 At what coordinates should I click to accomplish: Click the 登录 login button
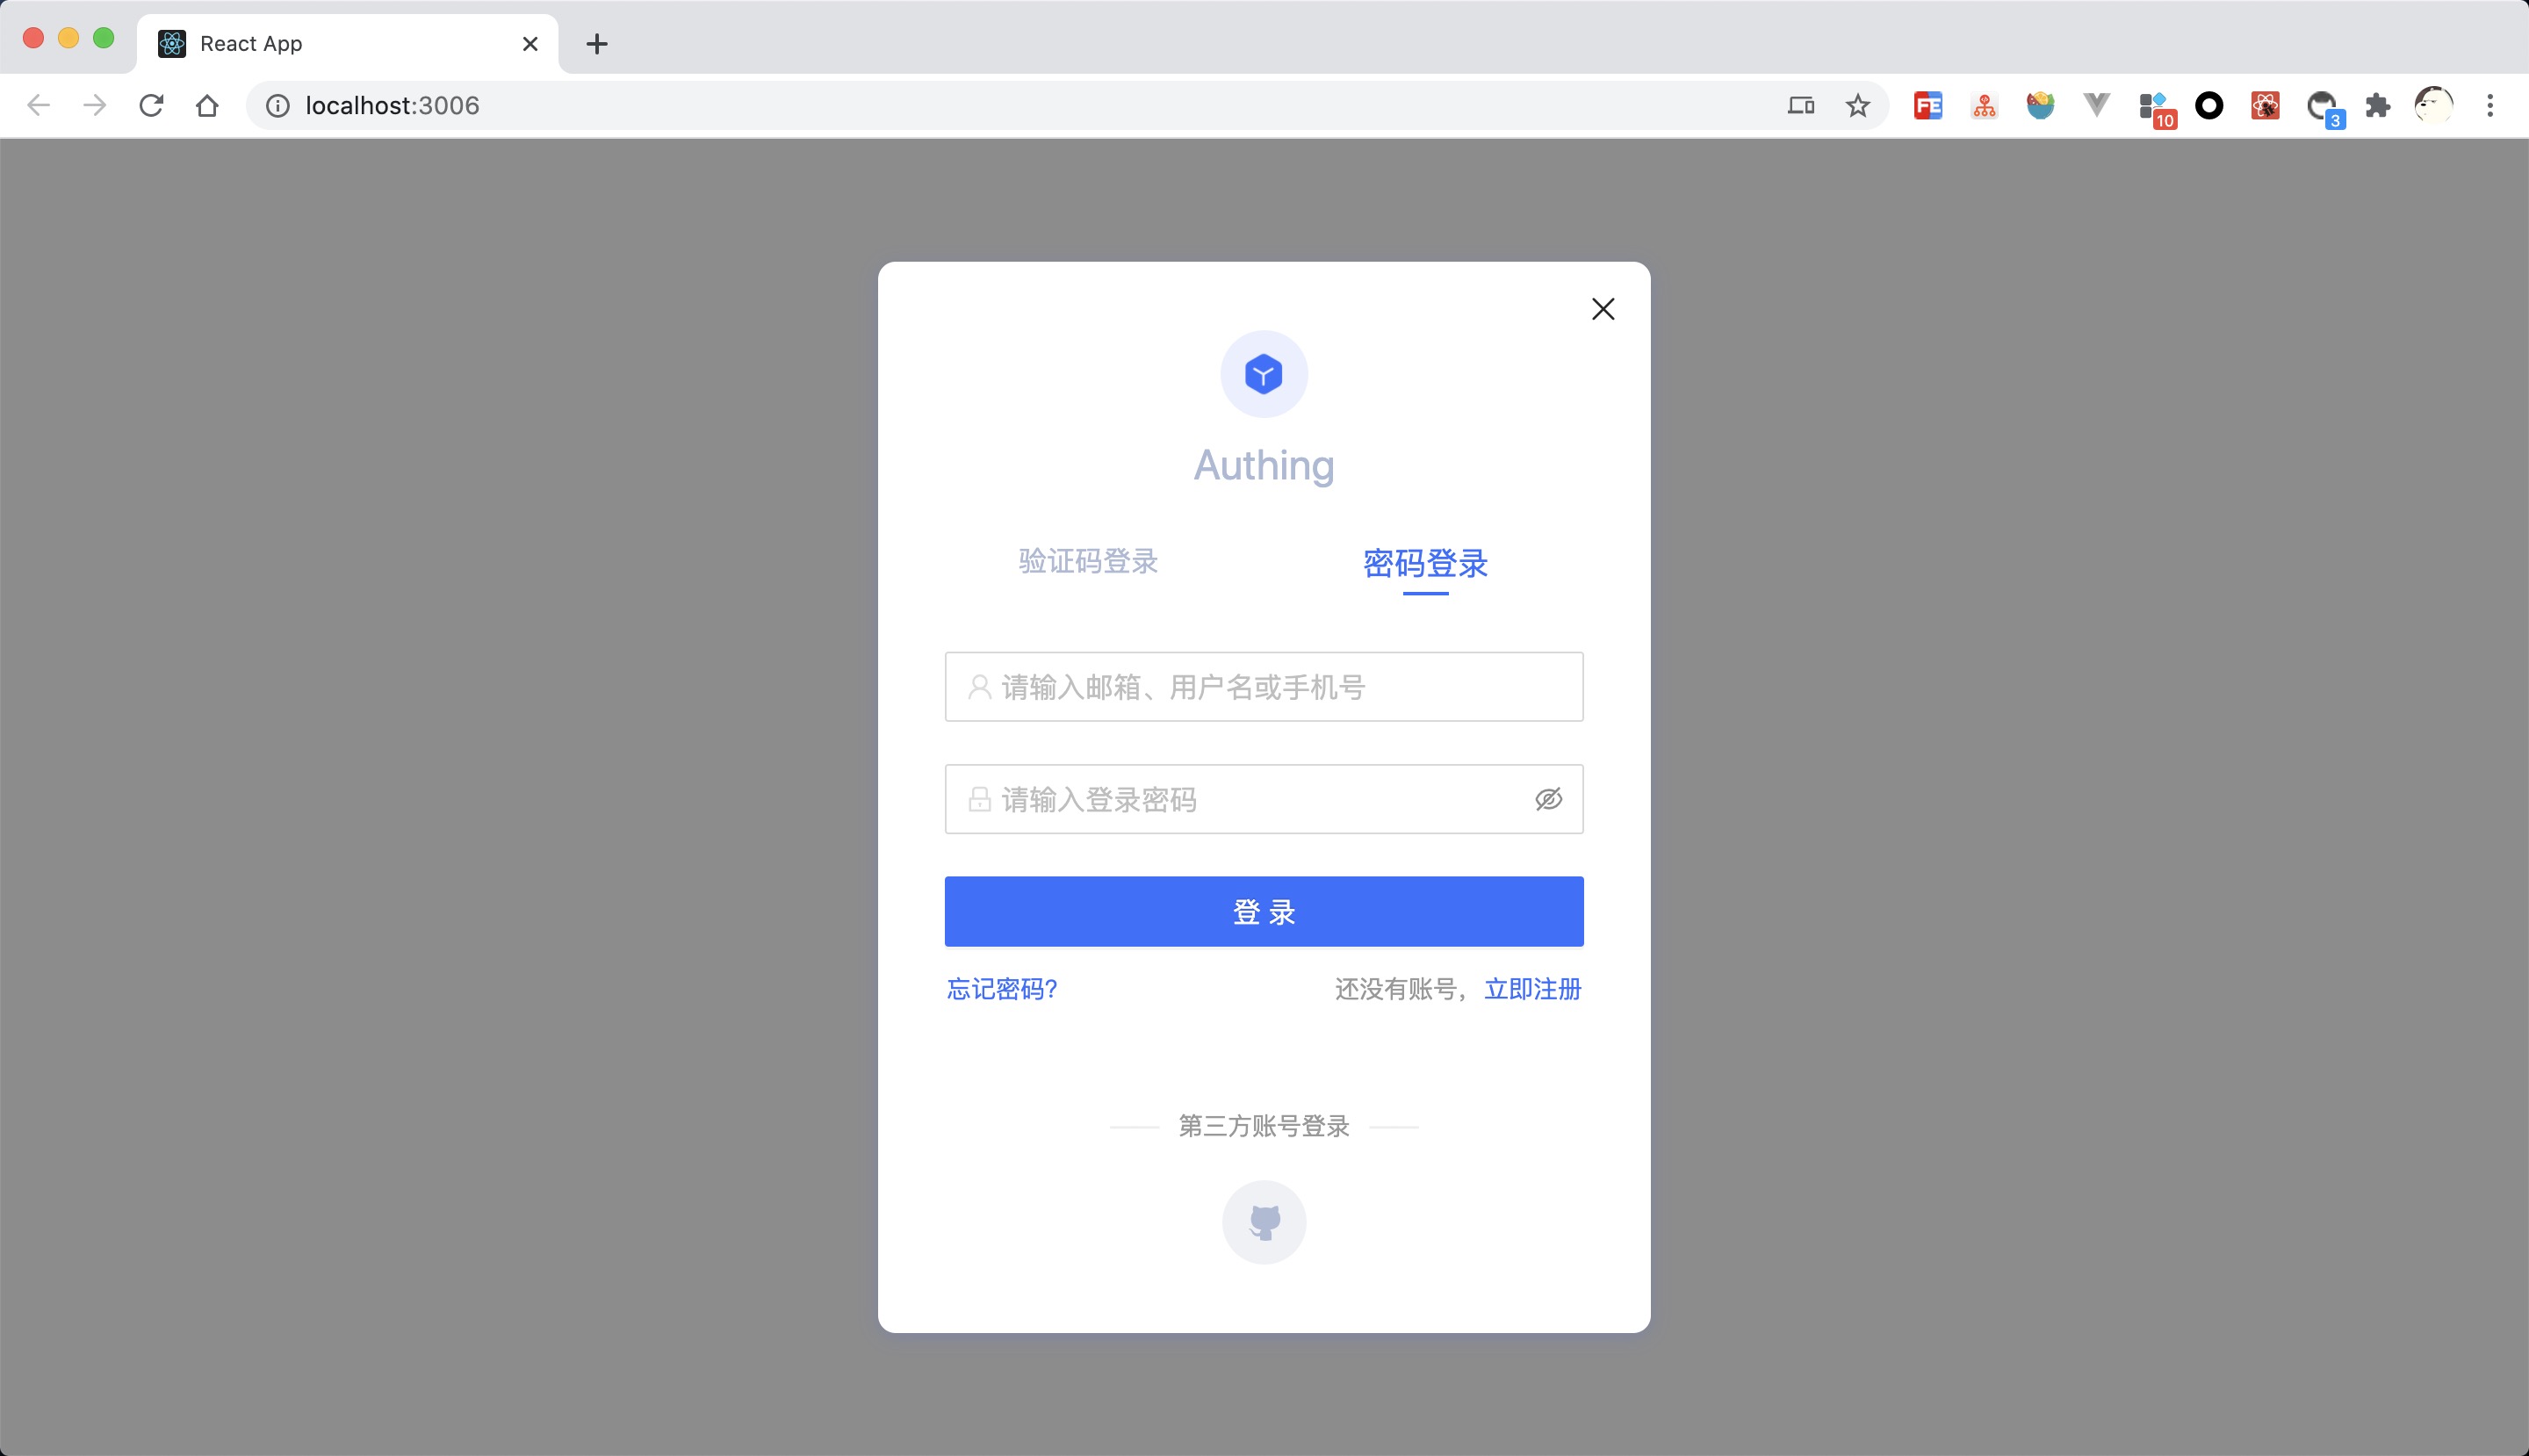click(x=1264, y=911)
